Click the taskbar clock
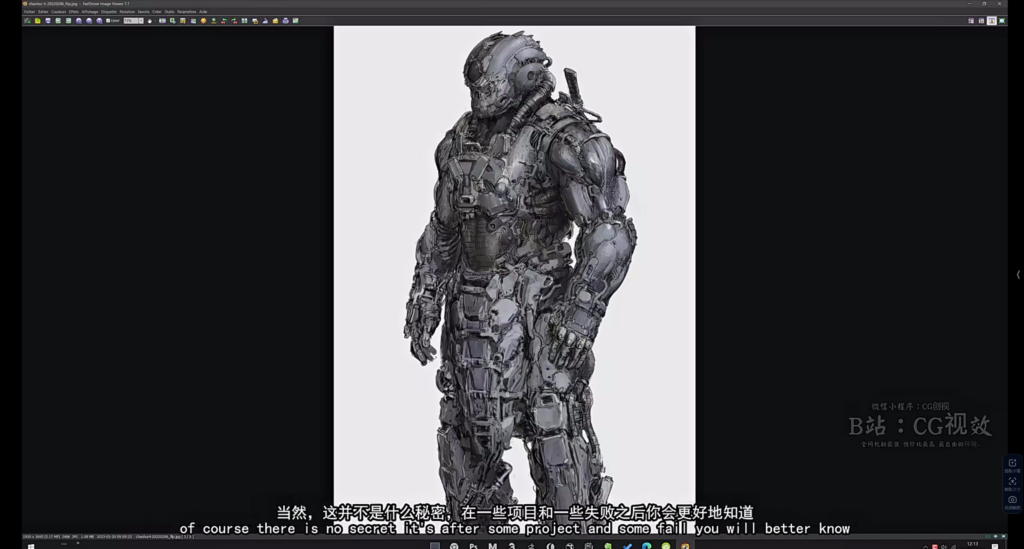The width and height of the screenshot is (1024, 549). [x=972, y=544]
